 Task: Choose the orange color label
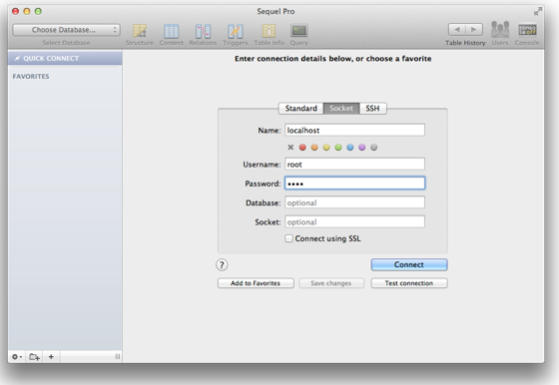point(314,147)
